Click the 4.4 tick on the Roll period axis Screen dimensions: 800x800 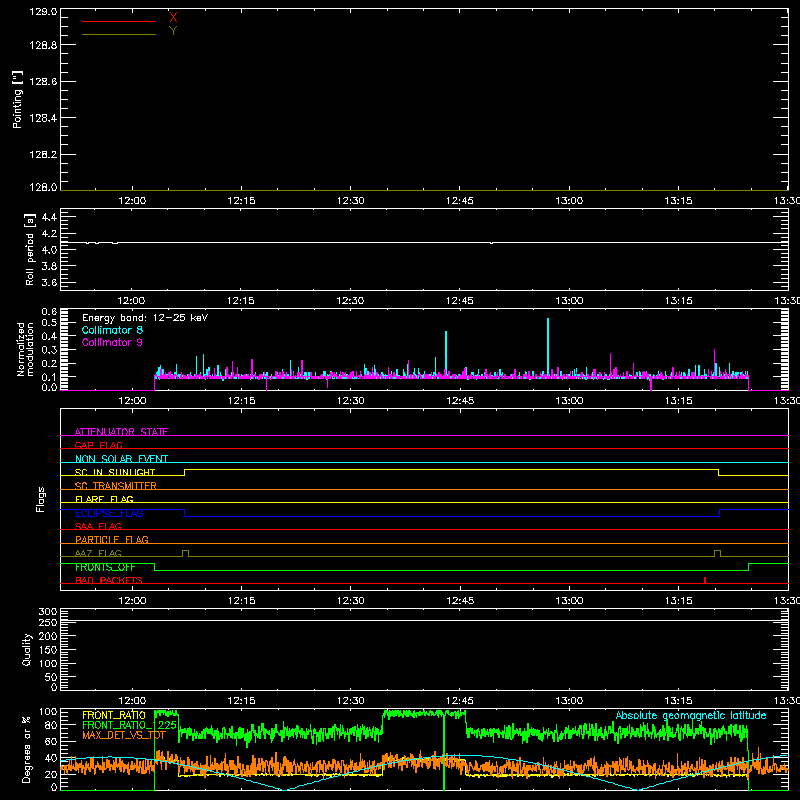coord(49,217)
